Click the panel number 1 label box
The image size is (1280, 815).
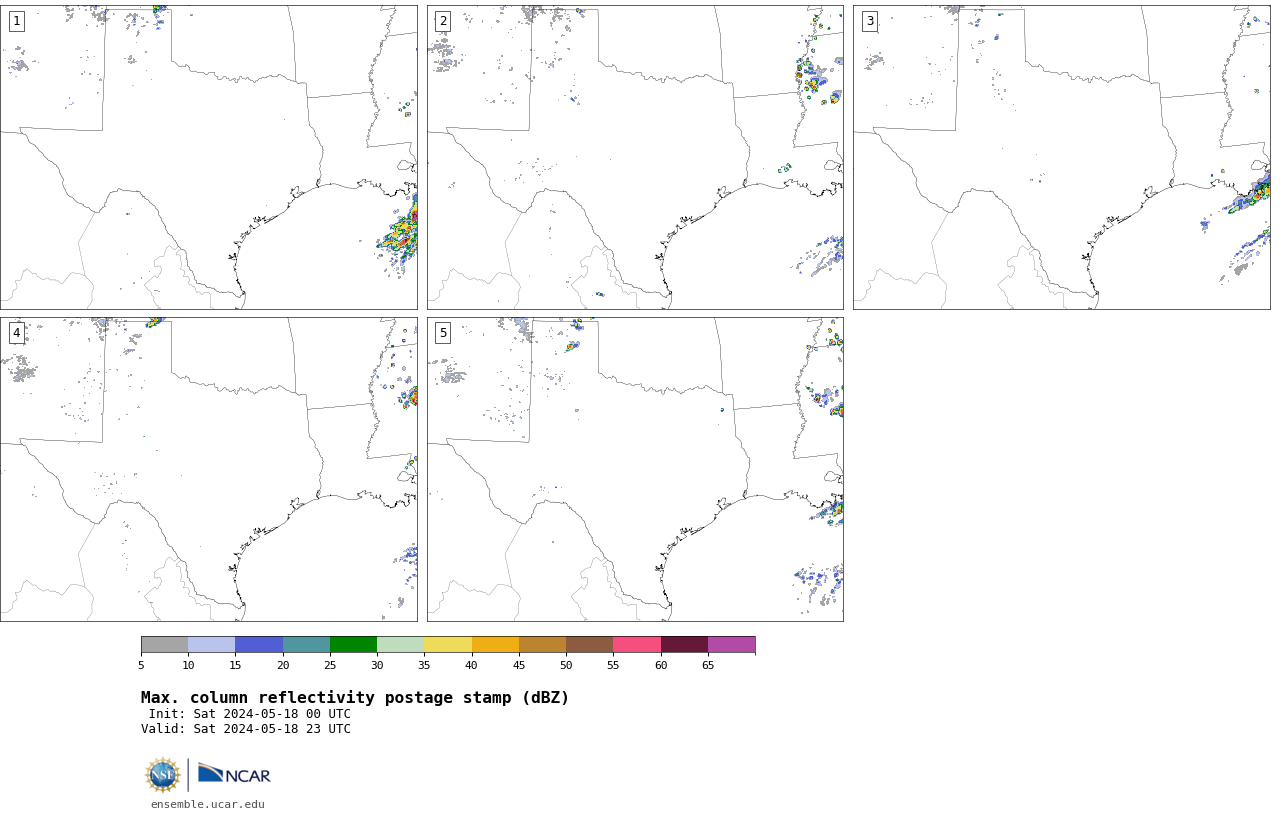click(16, 21)
